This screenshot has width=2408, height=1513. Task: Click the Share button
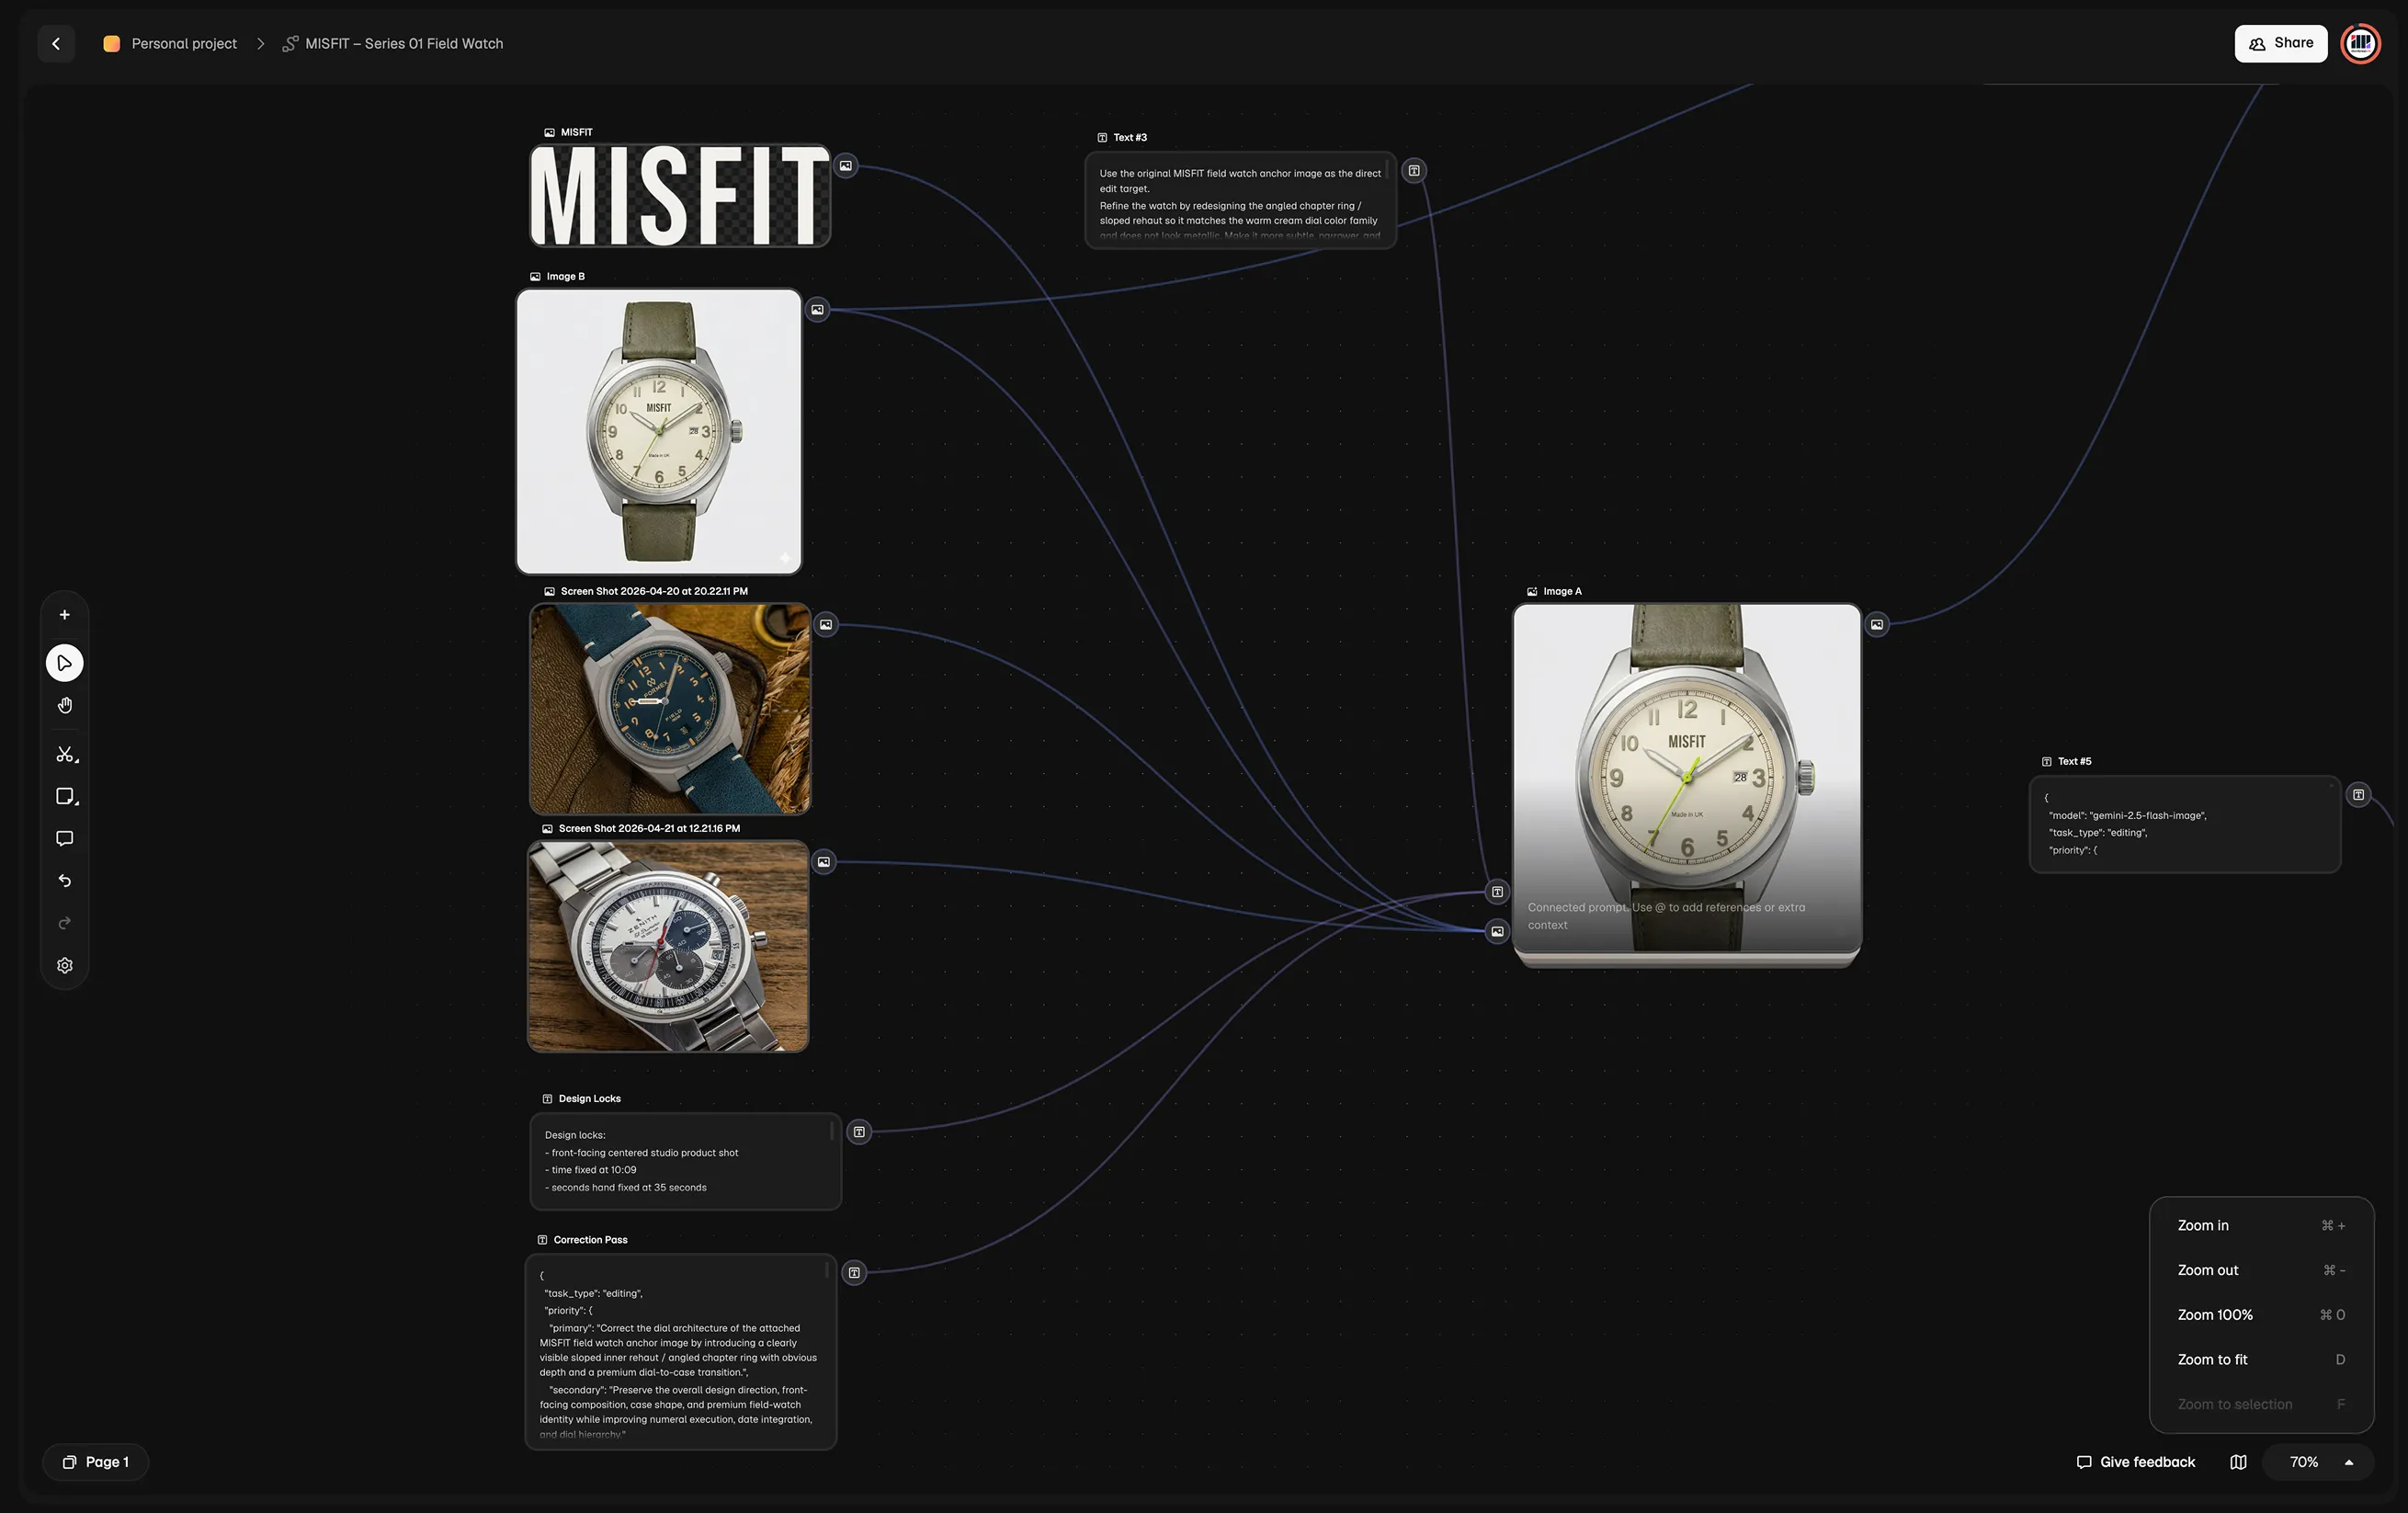coord(2280,43)
